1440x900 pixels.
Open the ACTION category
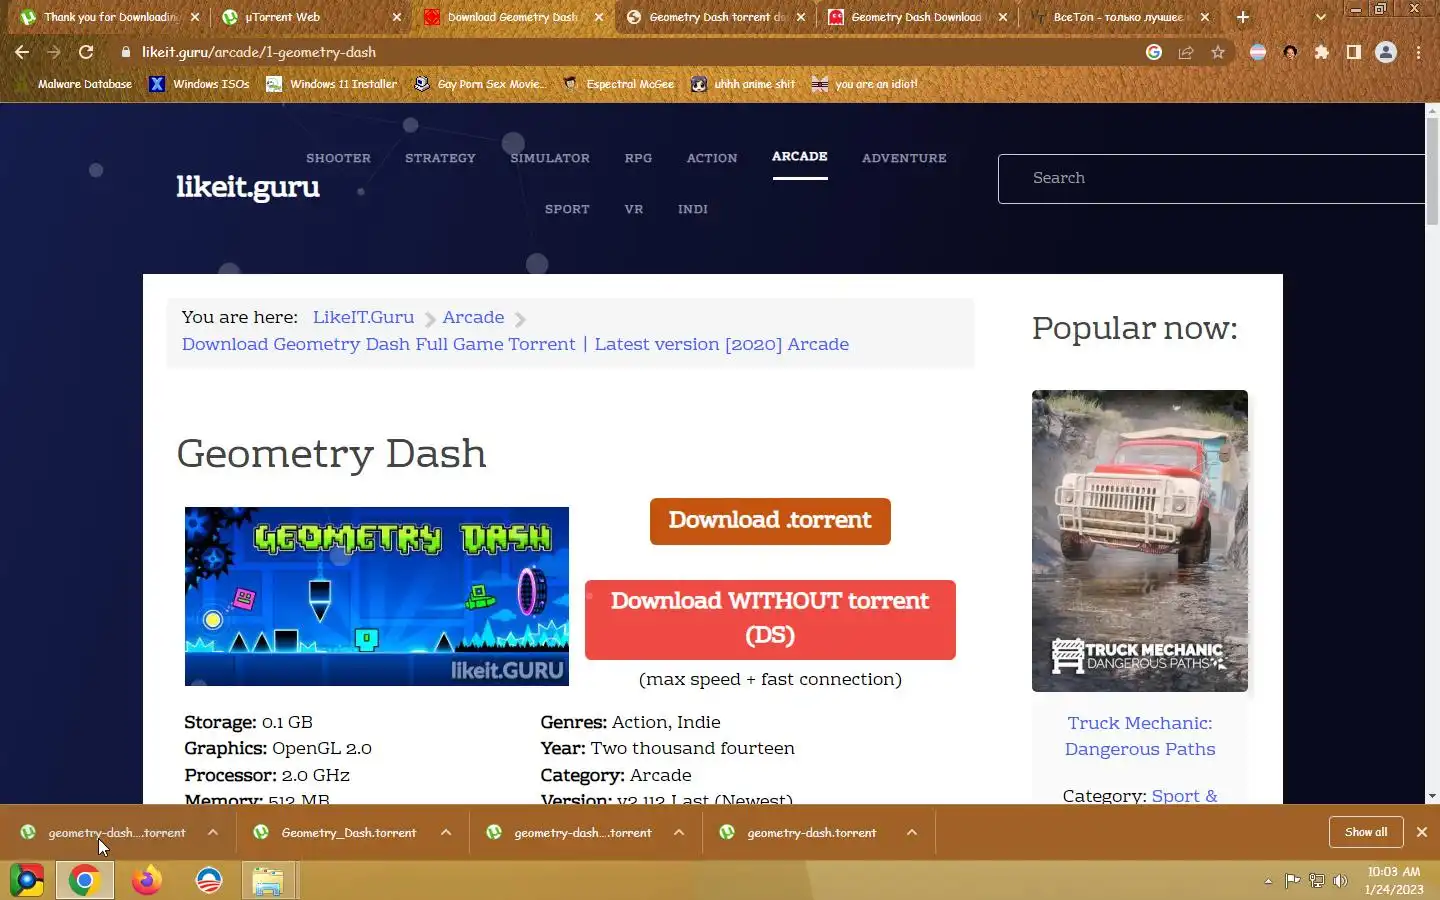point(712,158)
